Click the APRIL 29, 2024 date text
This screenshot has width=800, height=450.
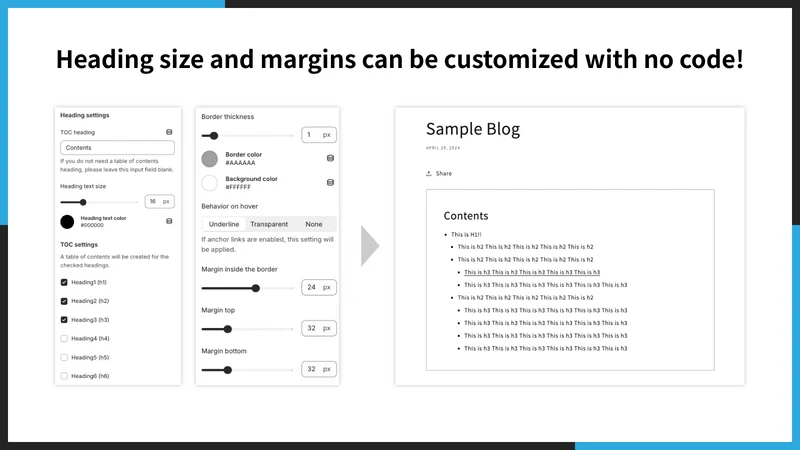pos(443,148)
